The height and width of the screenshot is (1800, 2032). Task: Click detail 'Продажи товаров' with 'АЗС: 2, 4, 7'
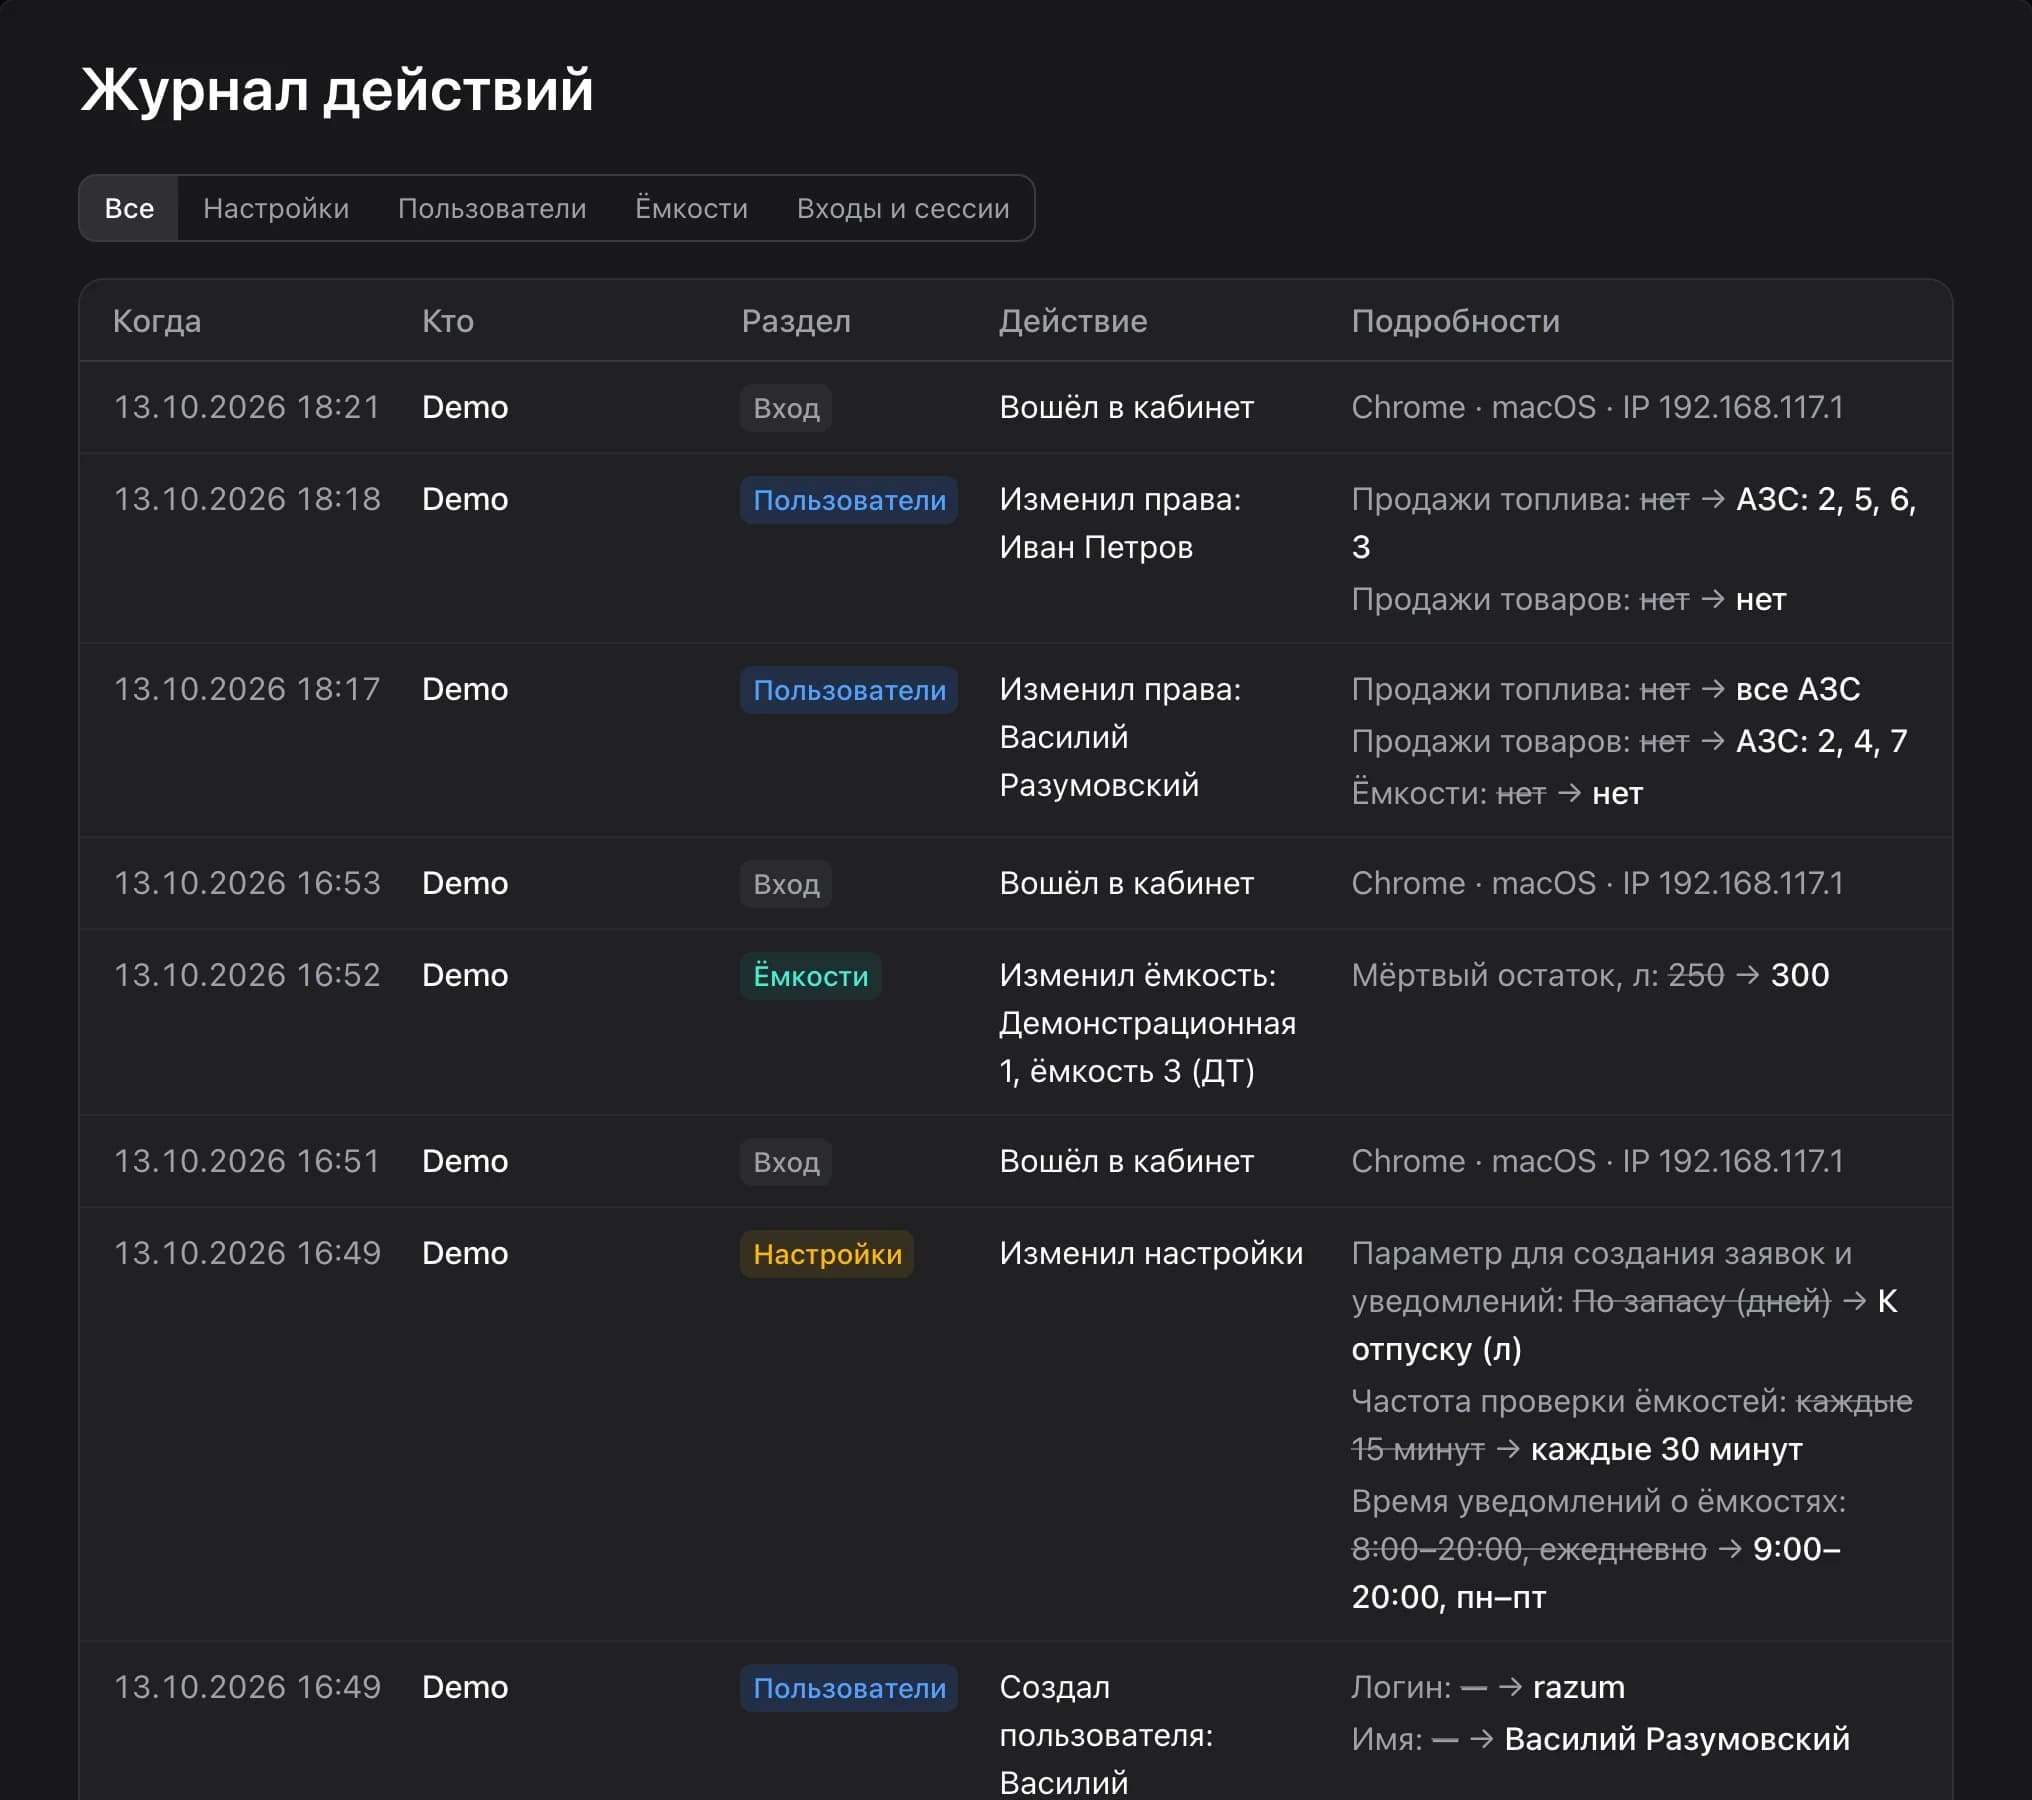[1629, 741]
